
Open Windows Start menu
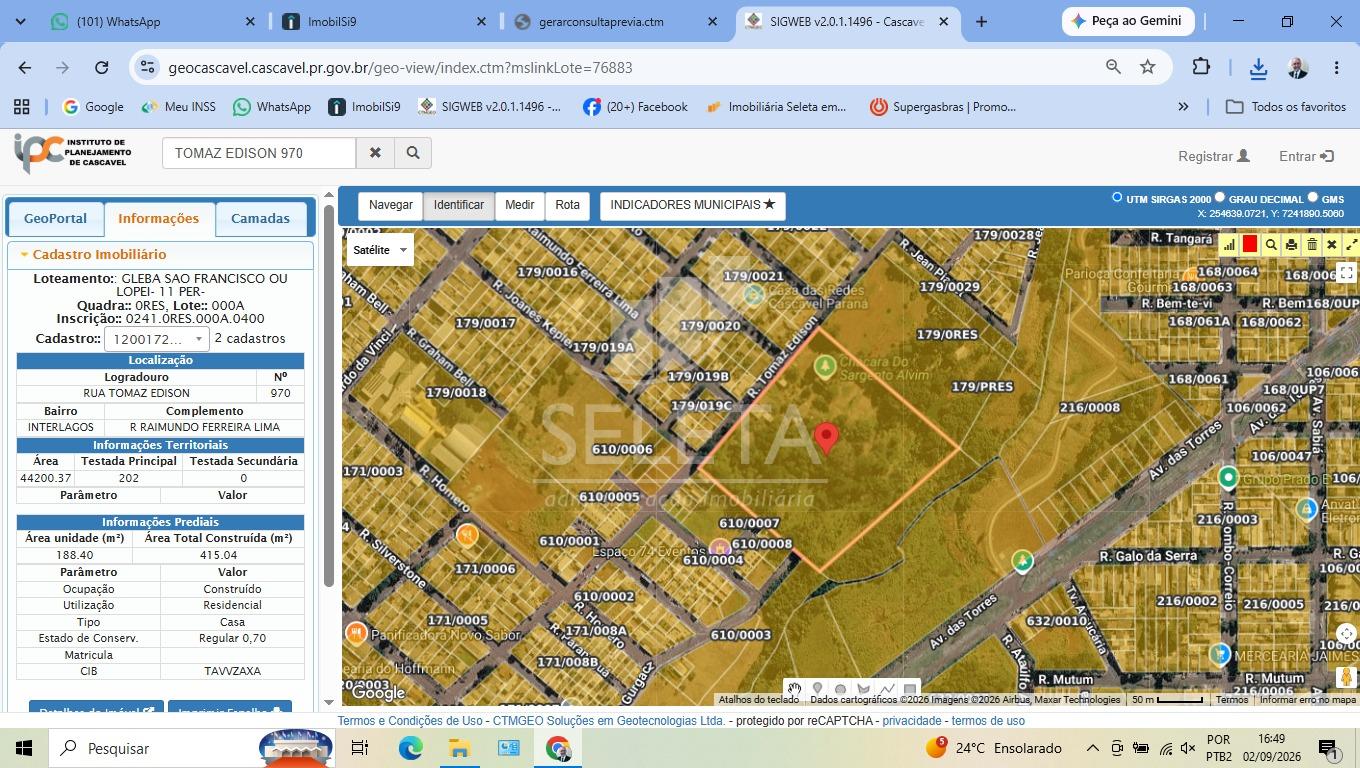click(x=23, y=748)
